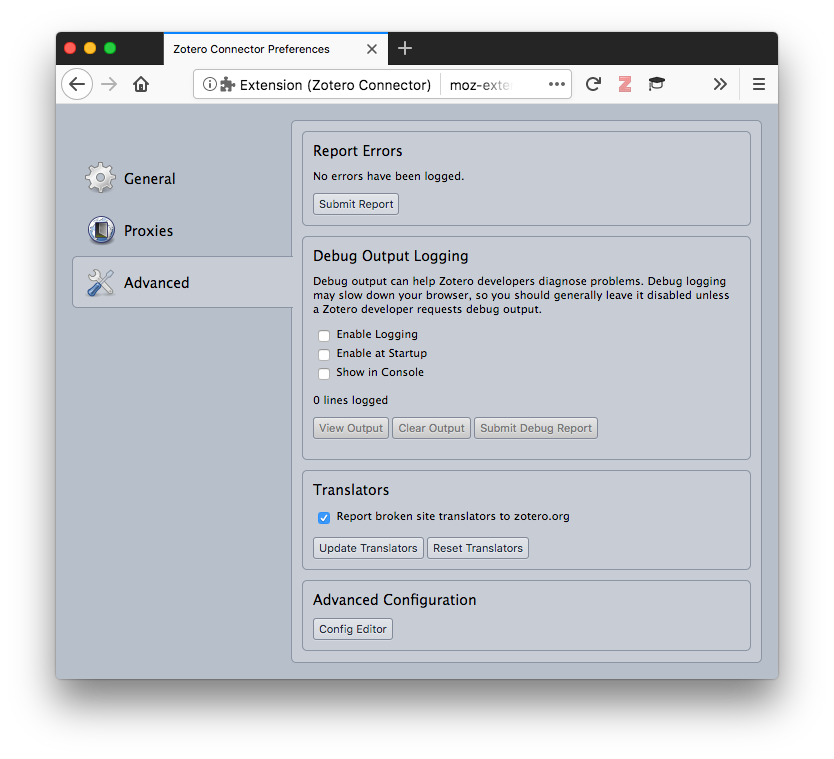Expand the toolbar overflow chevron menu

[720, 84]
